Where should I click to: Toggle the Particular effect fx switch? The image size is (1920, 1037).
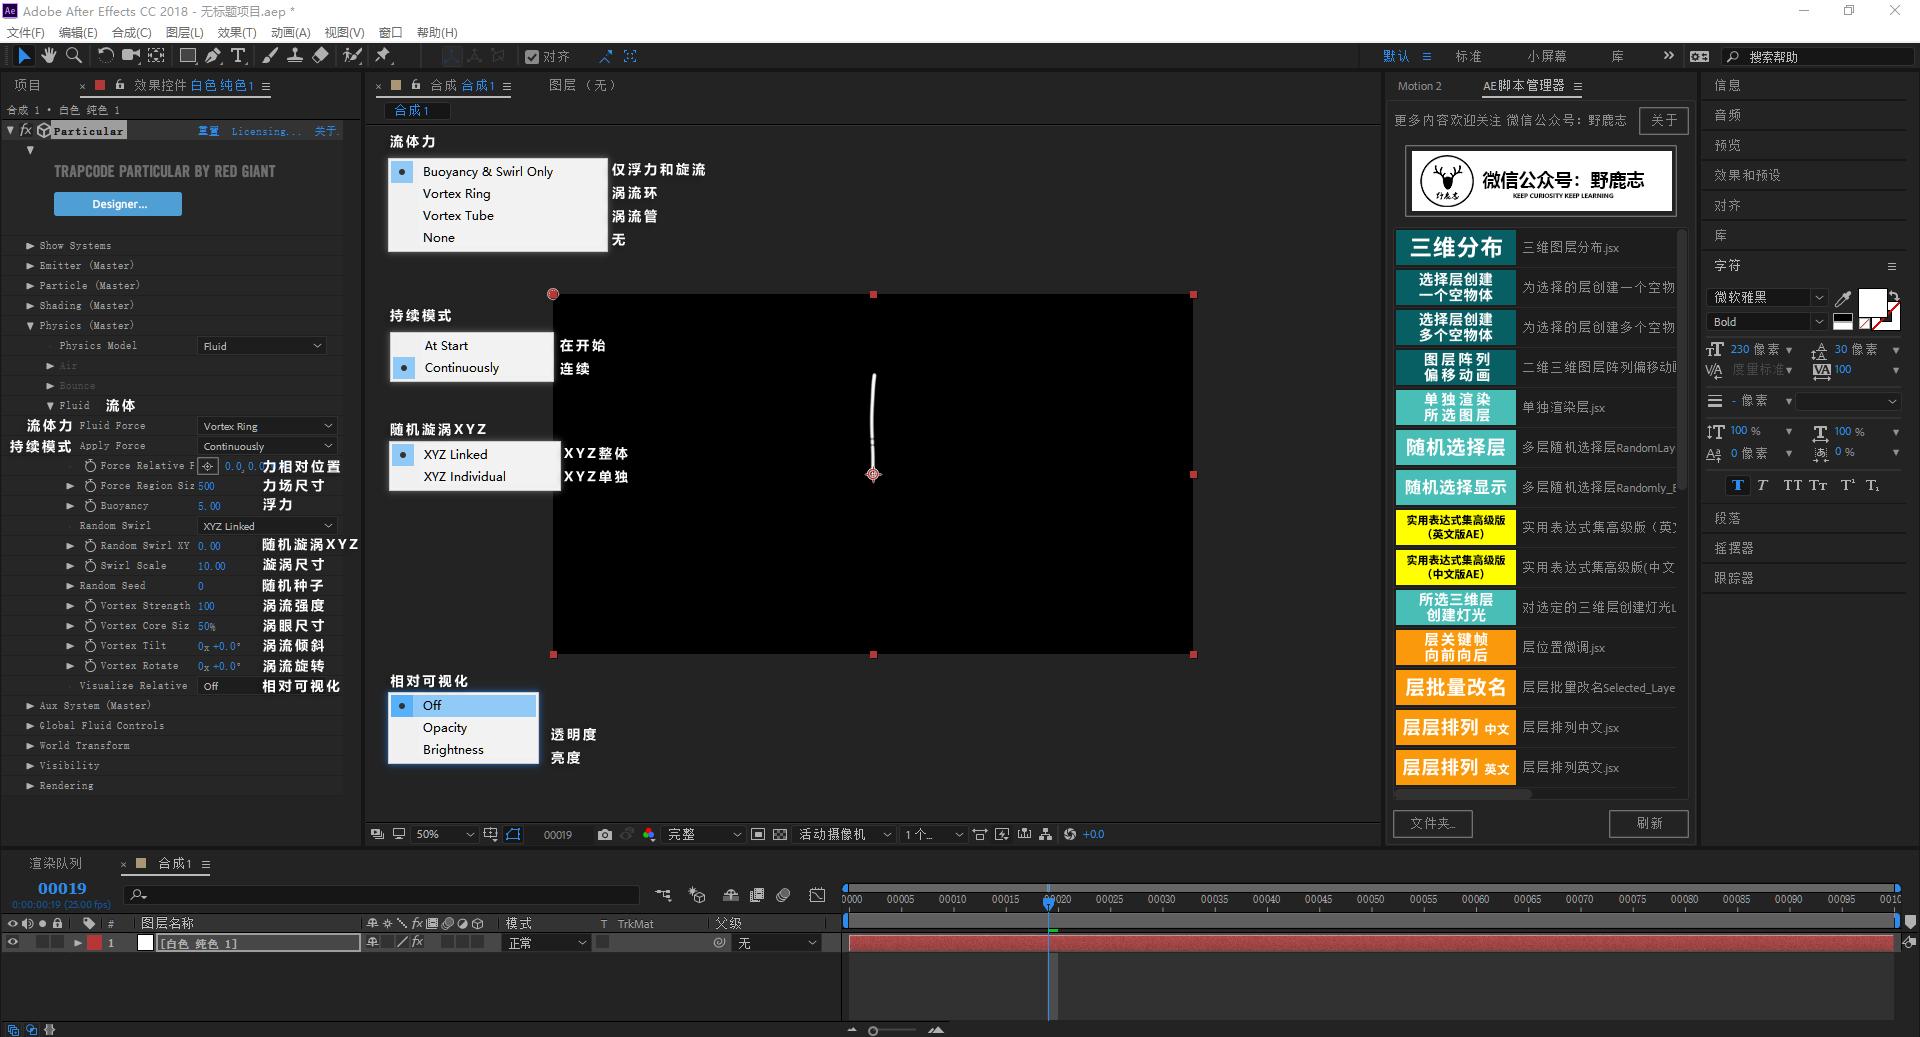click(26, 131)
